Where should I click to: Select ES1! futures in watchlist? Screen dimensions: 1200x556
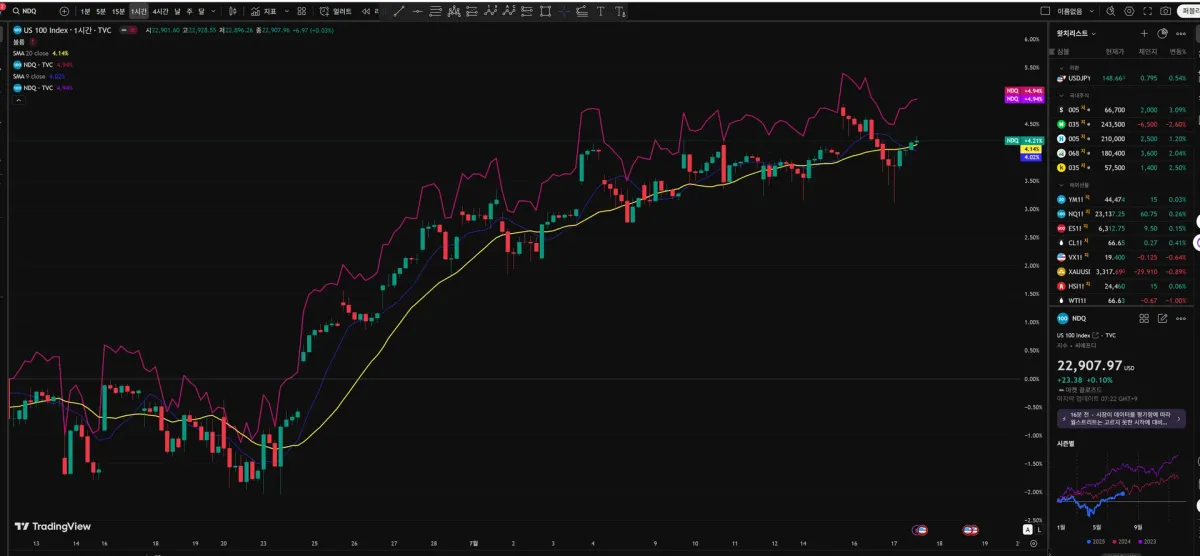tap(1121, 228)
